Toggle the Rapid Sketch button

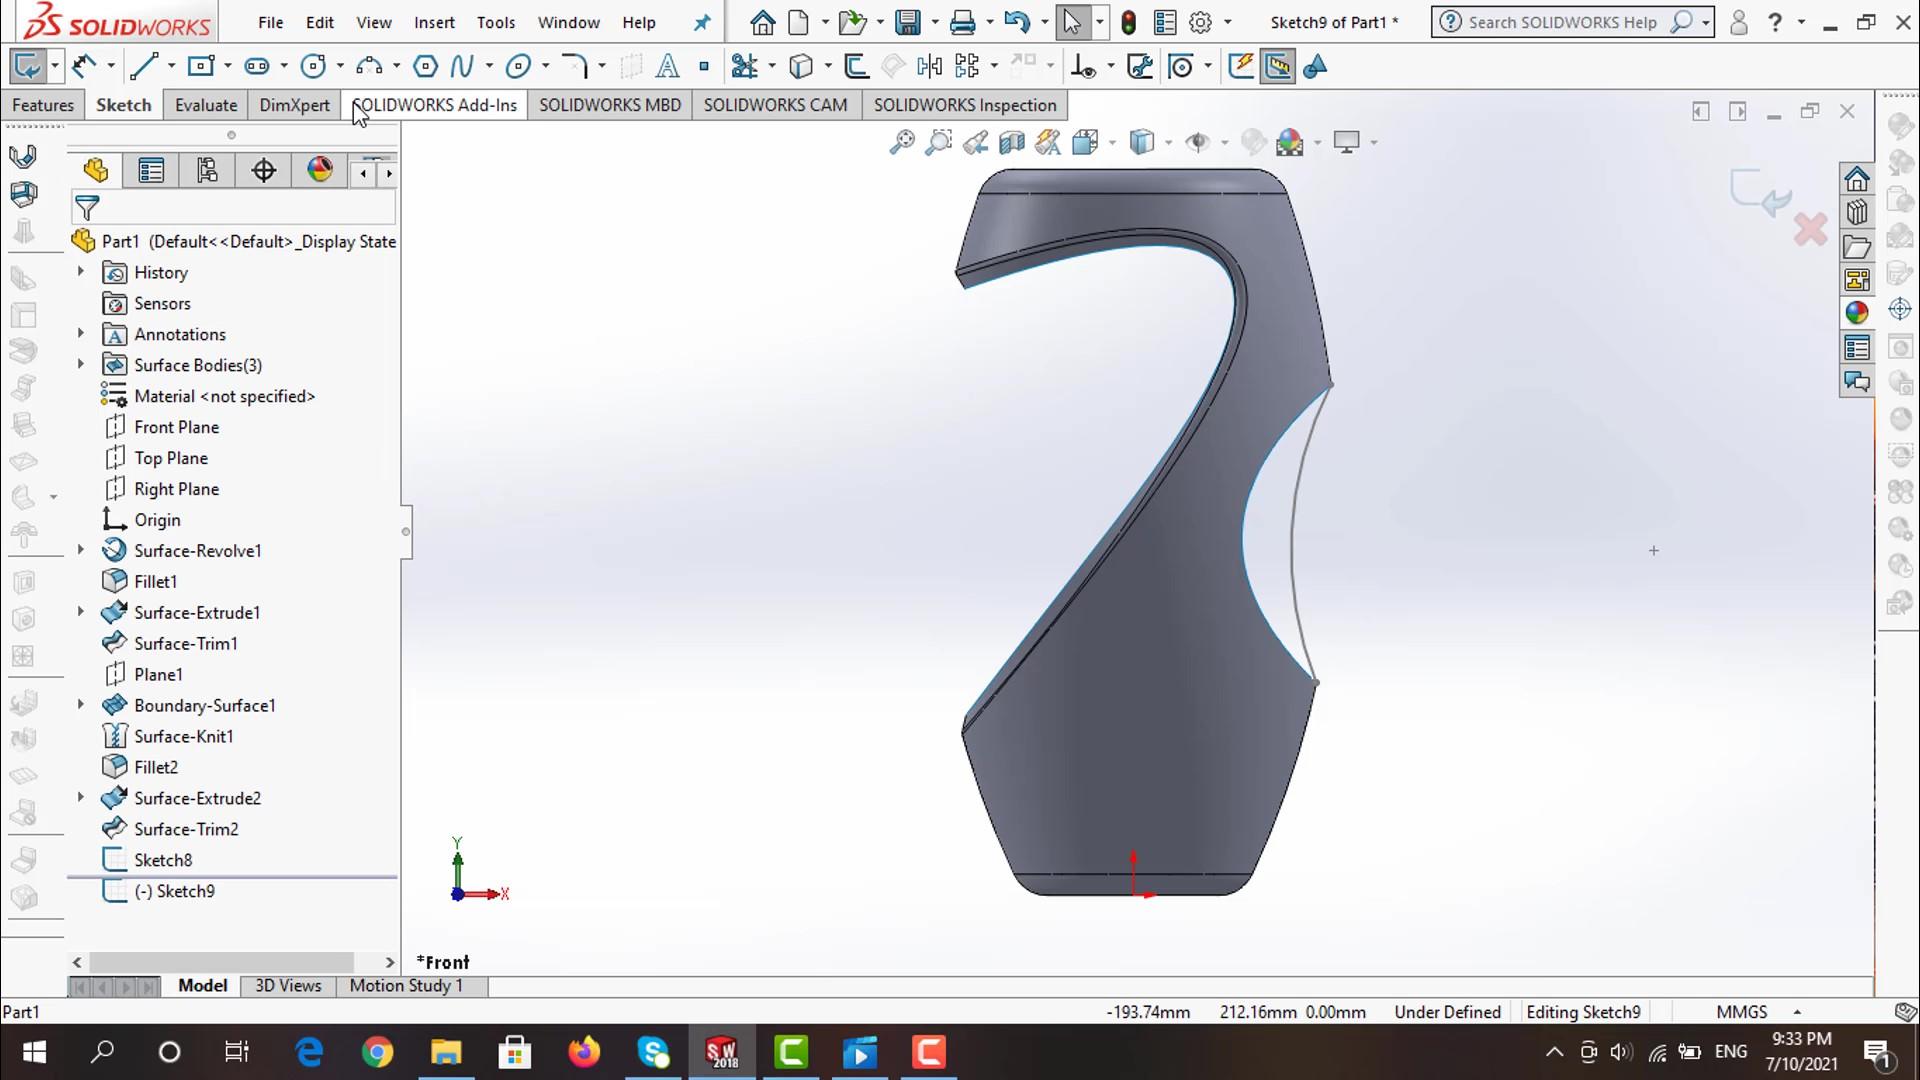pyautogui.click(x=1240, y=67)
